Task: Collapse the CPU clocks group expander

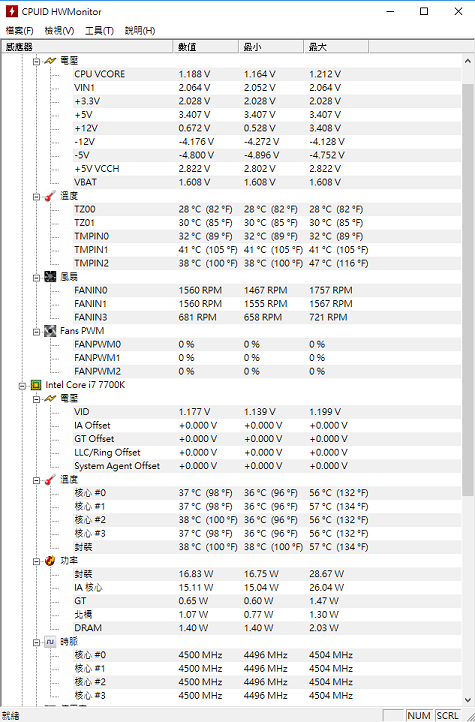Action: [x=36, y=642]
